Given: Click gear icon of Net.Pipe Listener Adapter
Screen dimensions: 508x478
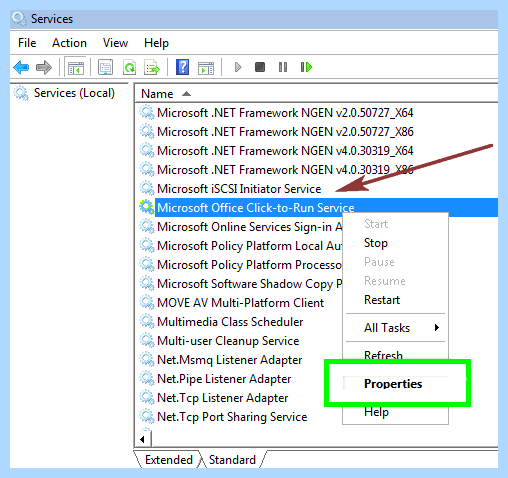Looking at the screenshot, I should tap(147, 379).
